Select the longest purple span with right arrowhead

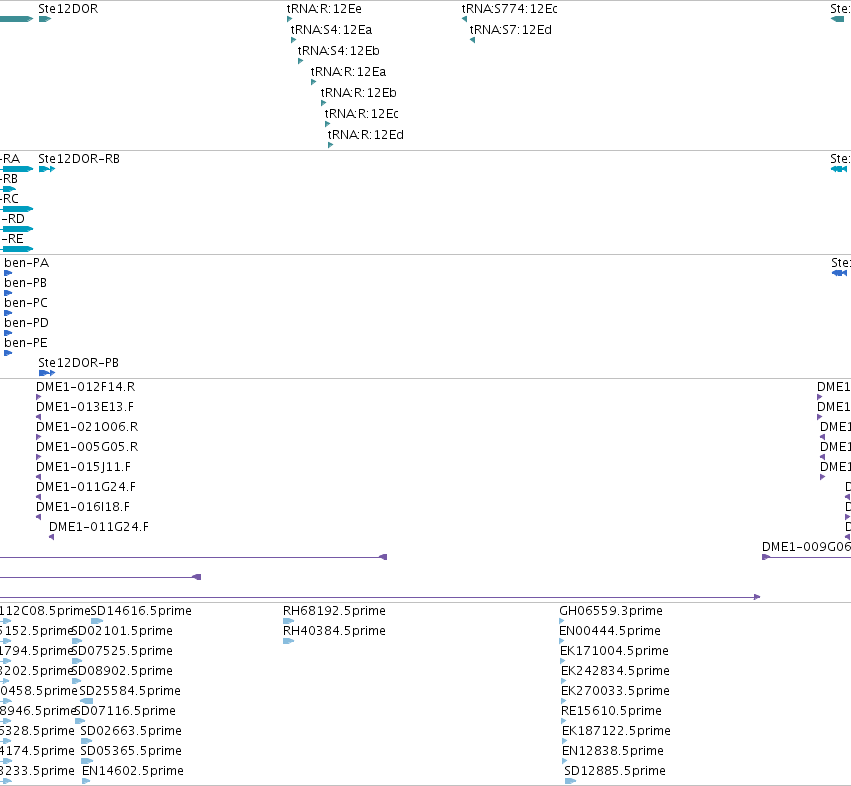[x=380, y=597]
